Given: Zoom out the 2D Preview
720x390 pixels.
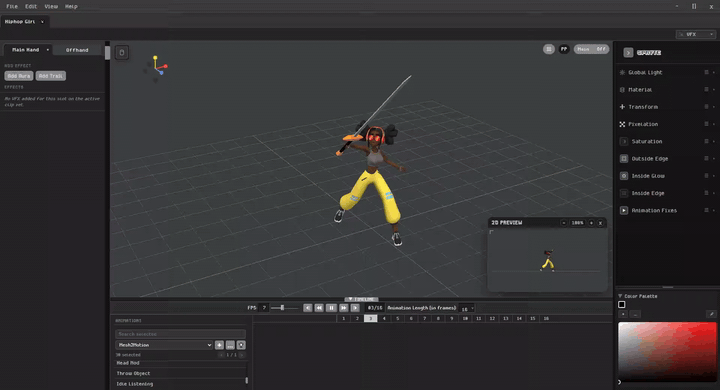Looking at the screenshot, I should click(563, 223).
